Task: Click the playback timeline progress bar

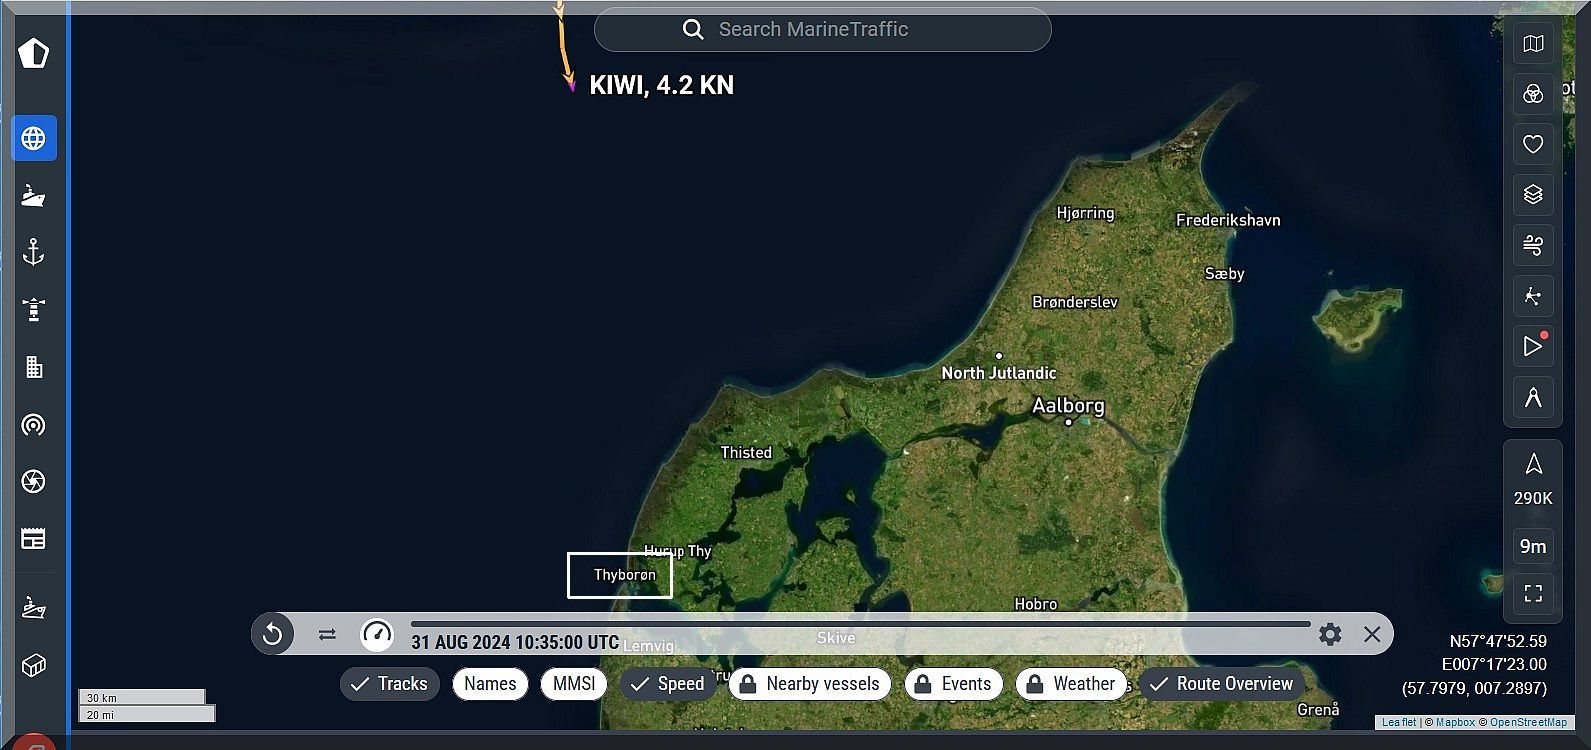Action: [x=860, y=624]
